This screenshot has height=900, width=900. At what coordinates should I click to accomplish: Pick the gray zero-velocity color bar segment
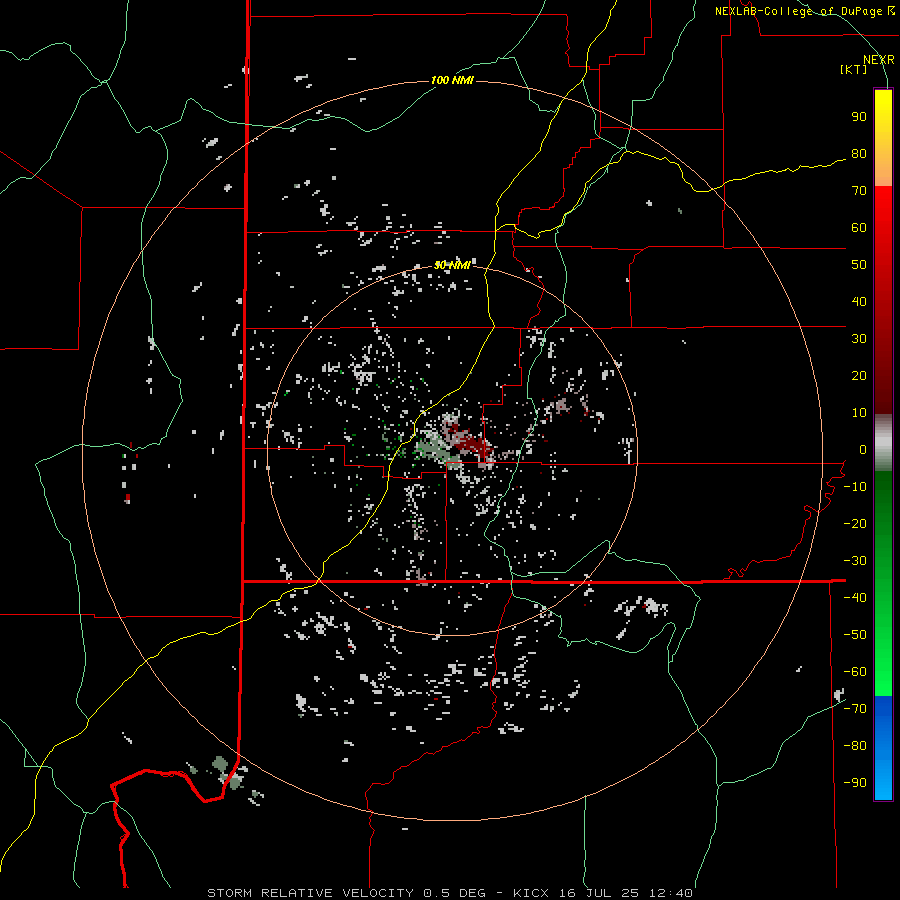(883, 443)
